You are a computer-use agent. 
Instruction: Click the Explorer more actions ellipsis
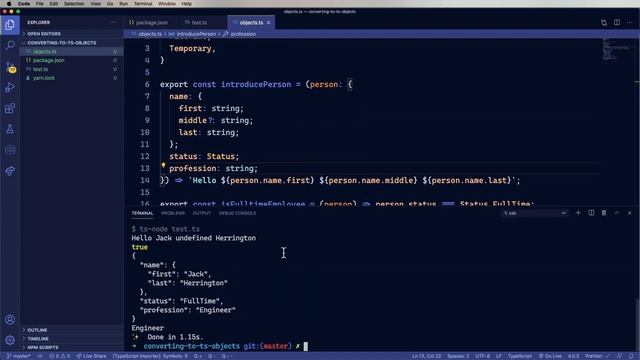coord(113,22)
